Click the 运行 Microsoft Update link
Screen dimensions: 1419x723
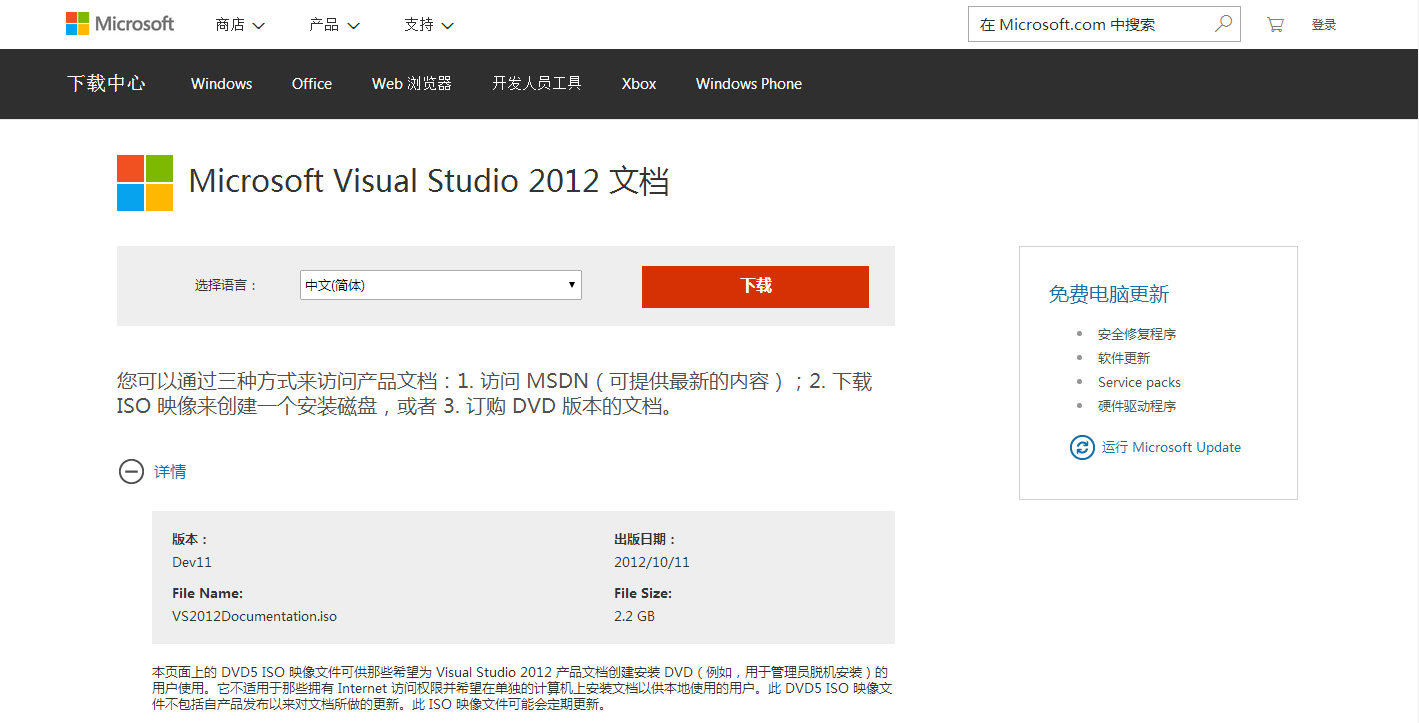click(x=1171, y=447)
